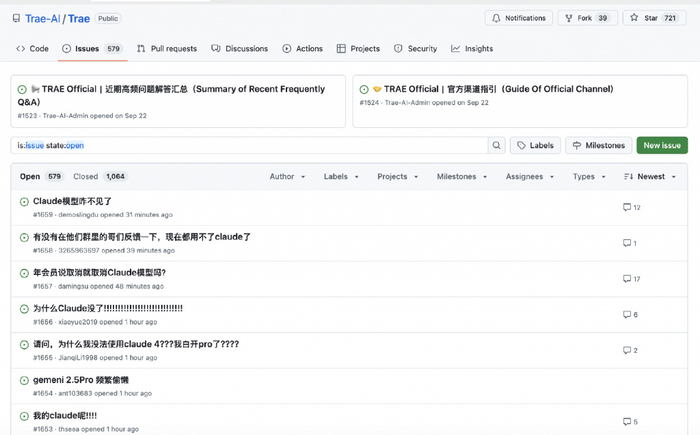700x435 pixels.
Task: Create a New issue
Action: pos(662,145)
